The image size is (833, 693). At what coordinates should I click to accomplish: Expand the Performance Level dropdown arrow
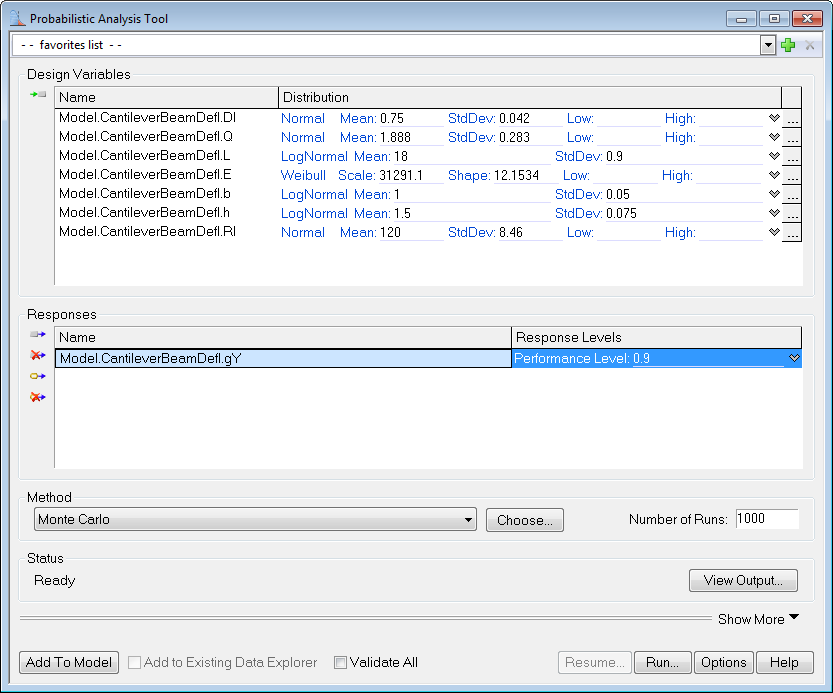pos(794,358)
